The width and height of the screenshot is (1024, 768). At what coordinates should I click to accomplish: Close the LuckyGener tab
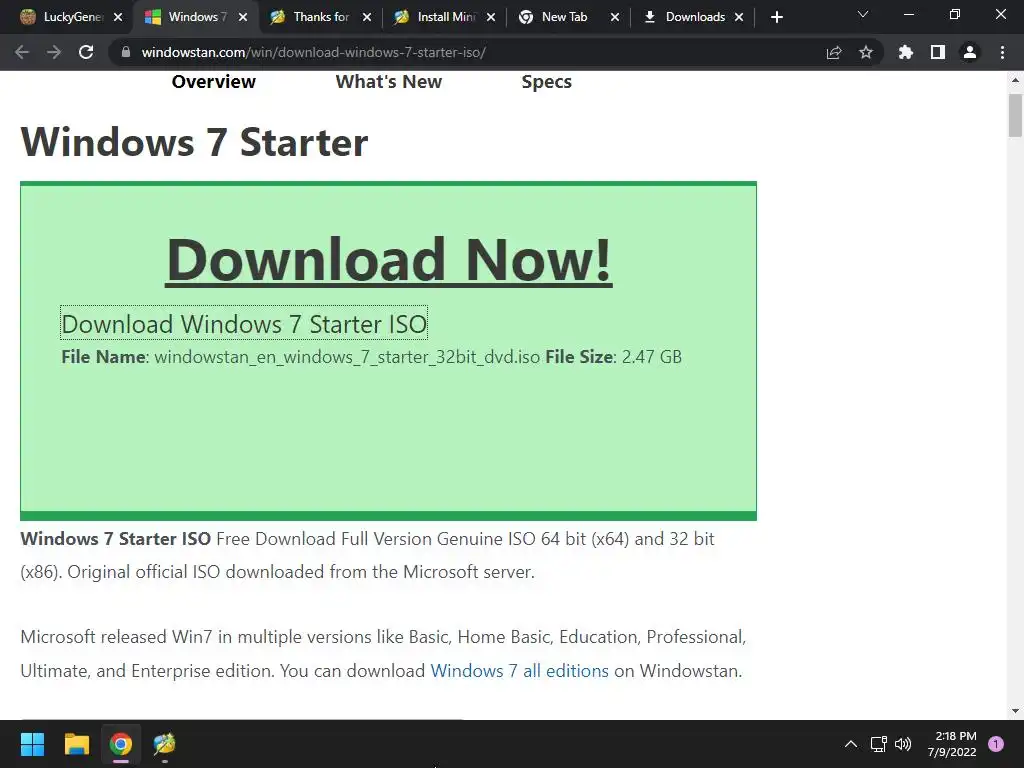tap(118, 17)
